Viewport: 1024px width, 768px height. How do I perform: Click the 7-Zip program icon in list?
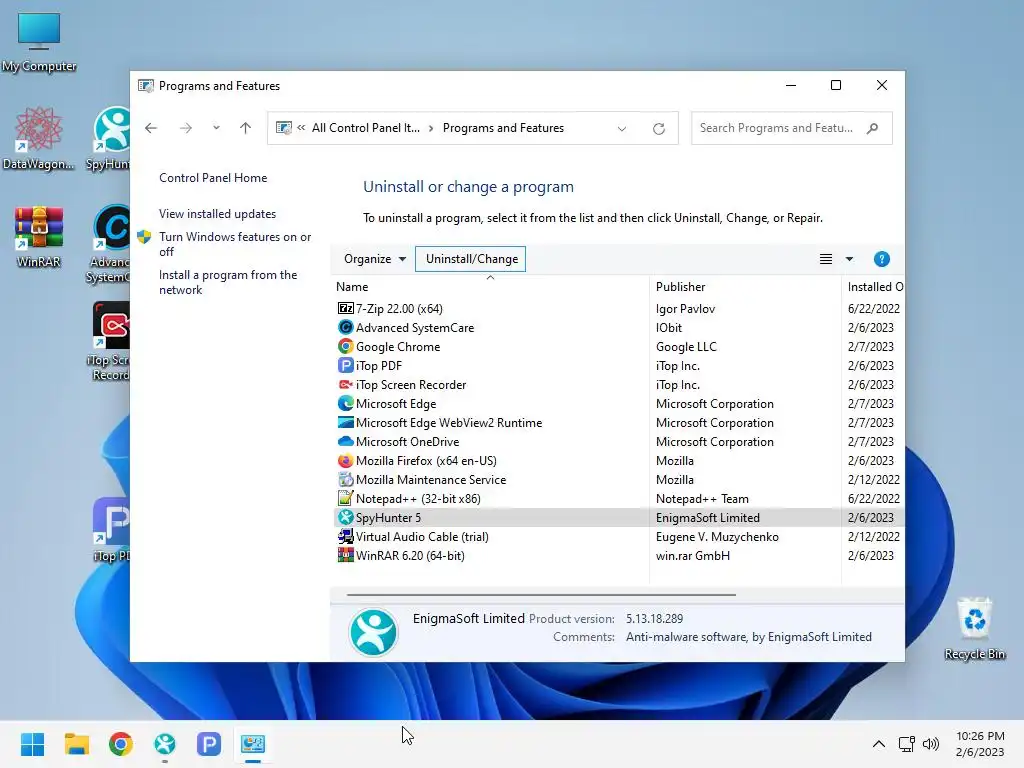(345, 308)
